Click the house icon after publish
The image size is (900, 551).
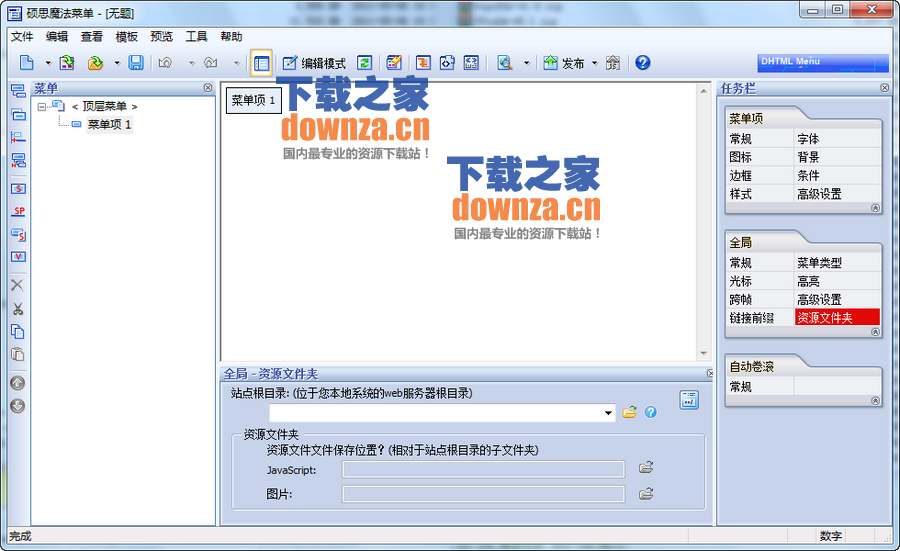(613, 63)
